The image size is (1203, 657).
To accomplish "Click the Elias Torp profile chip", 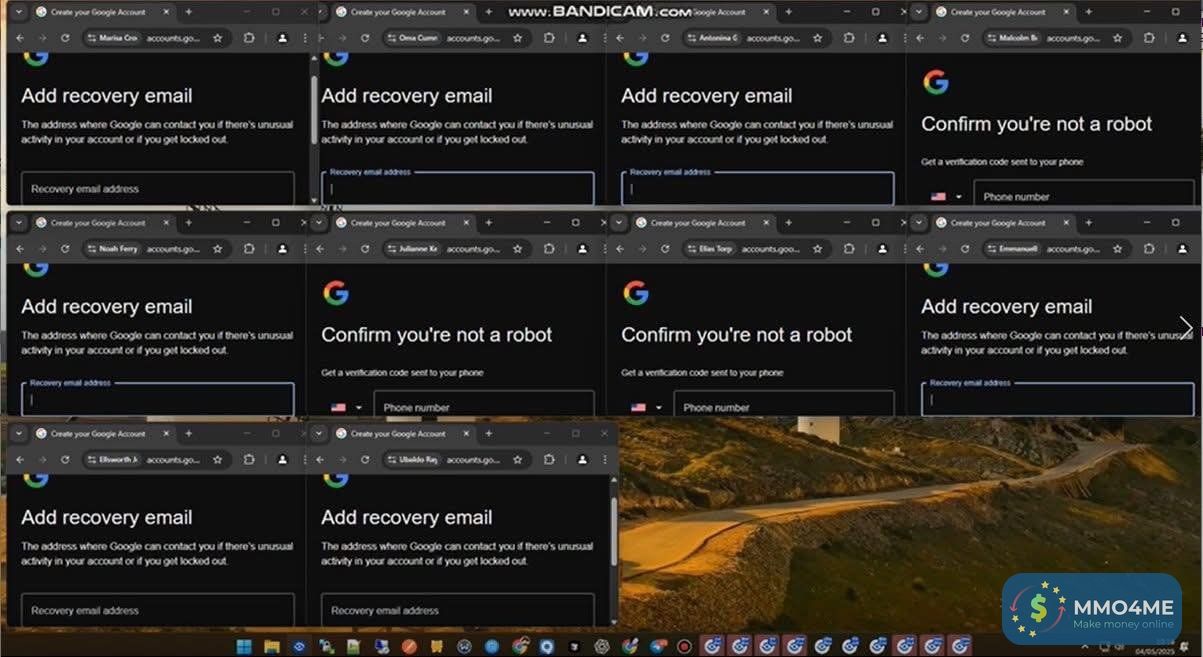I will (710, 249).
